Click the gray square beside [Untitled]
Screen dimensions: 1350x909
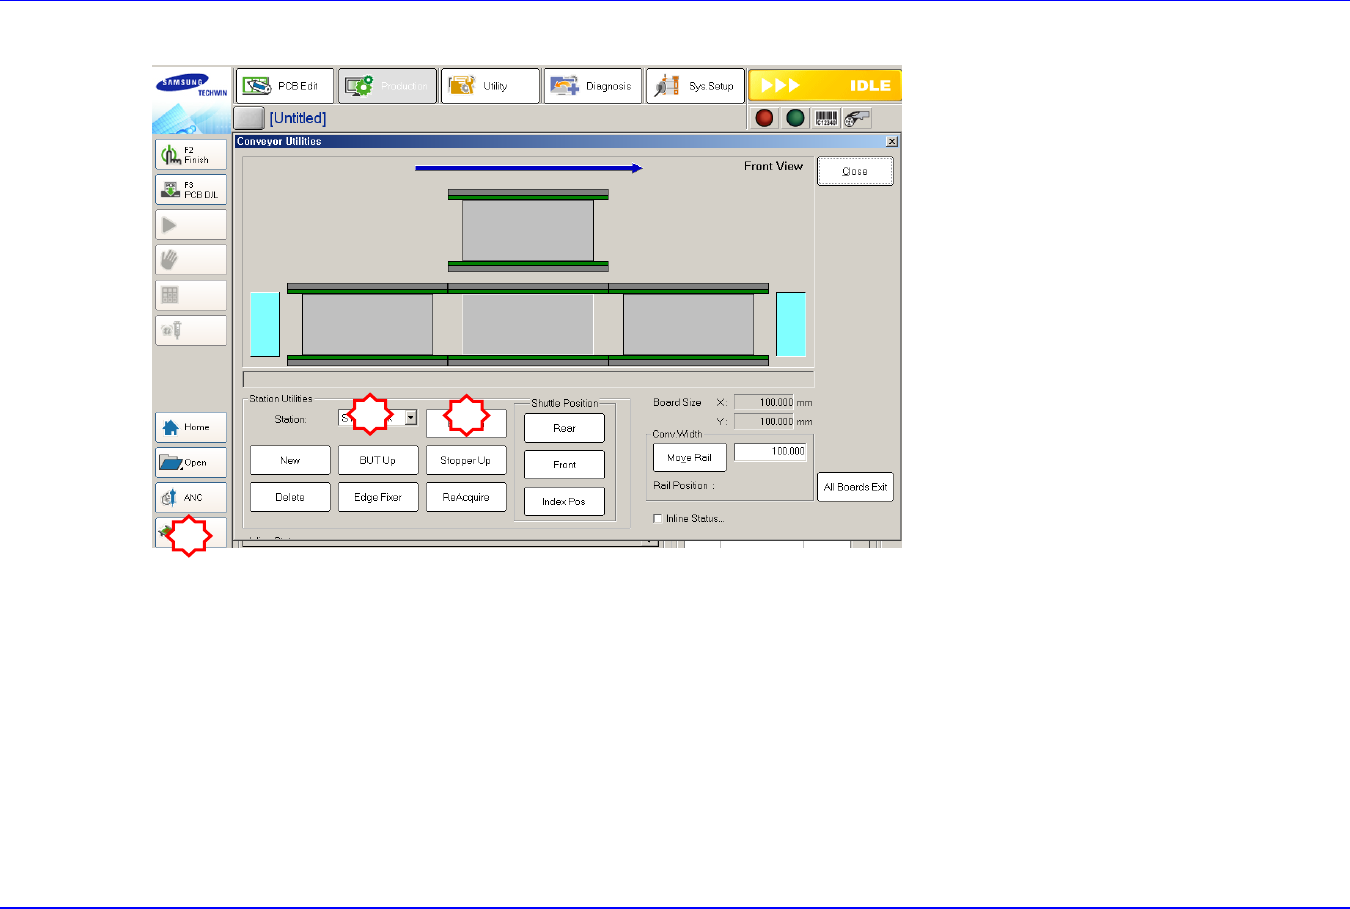(249, 118)
